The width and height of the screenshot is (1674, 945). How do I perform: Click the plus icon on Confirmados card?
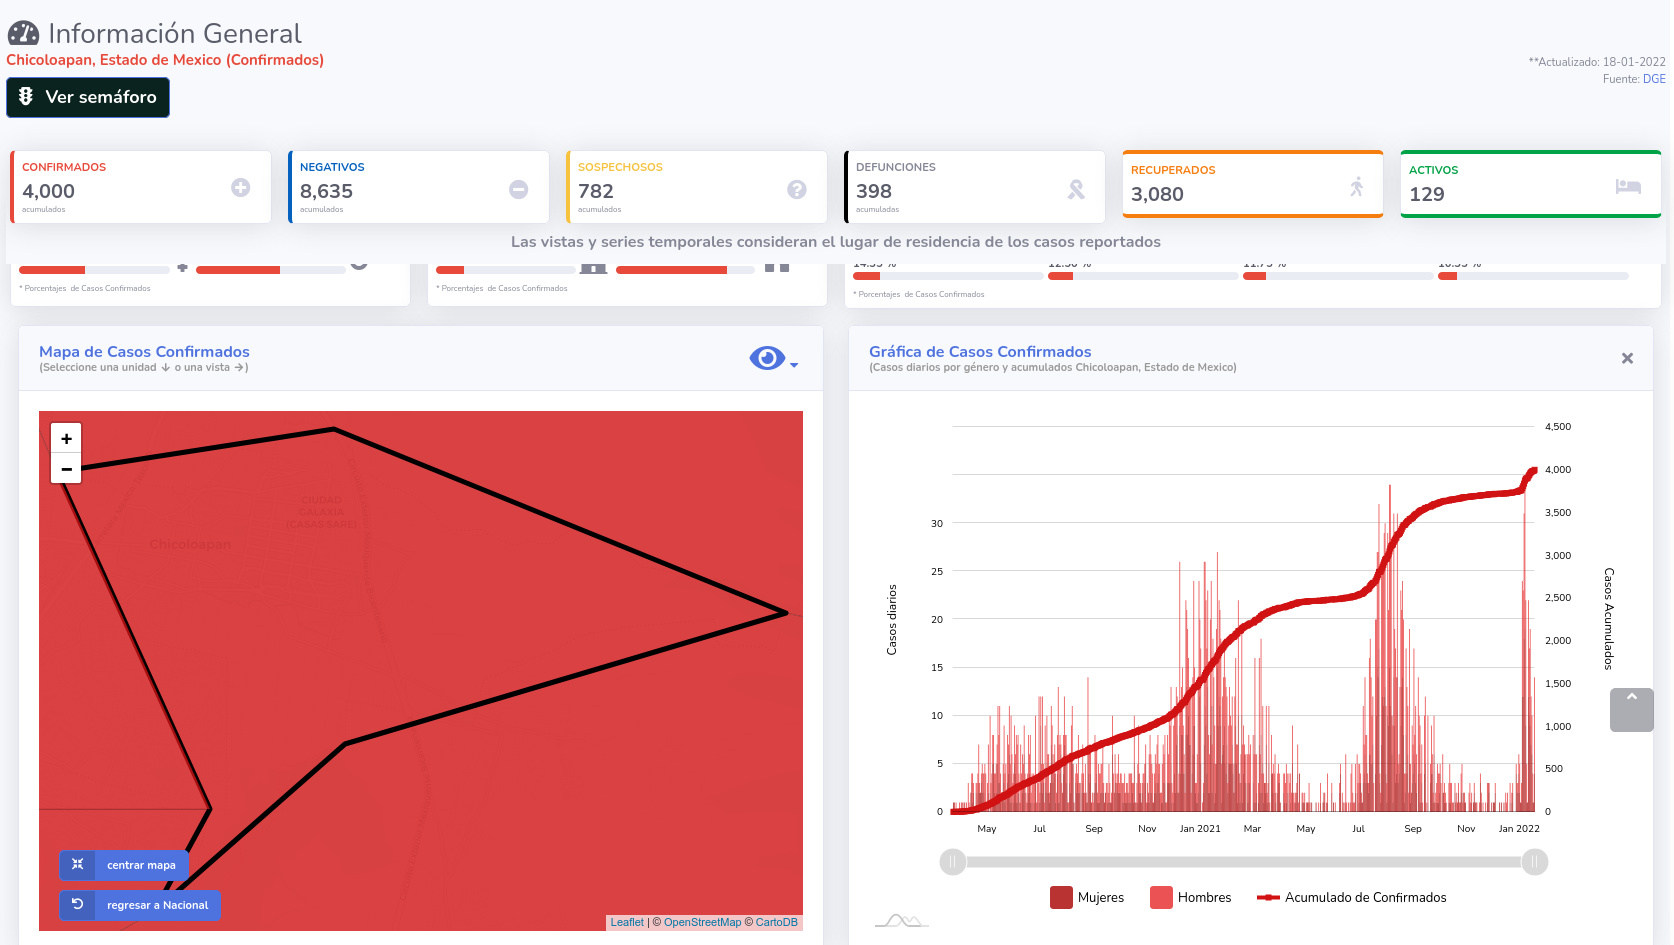point(241,187)
